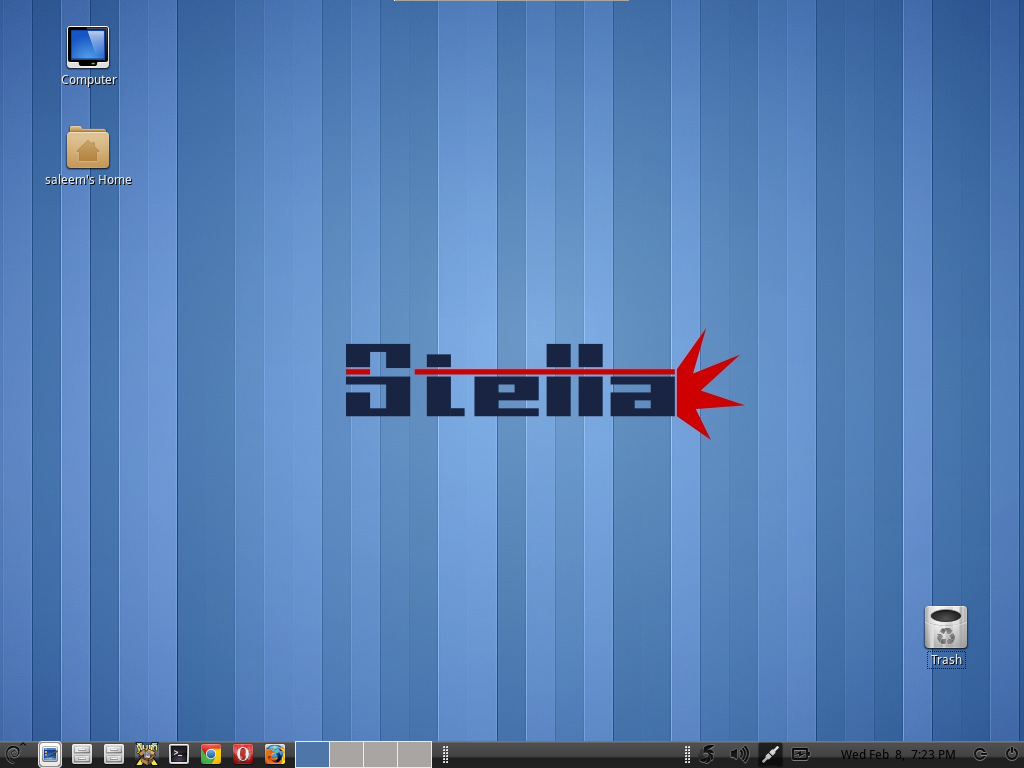This screenshot has height=768, width=1024.
Task: Switch to the third workspace
Action: (x=381, y=754)
